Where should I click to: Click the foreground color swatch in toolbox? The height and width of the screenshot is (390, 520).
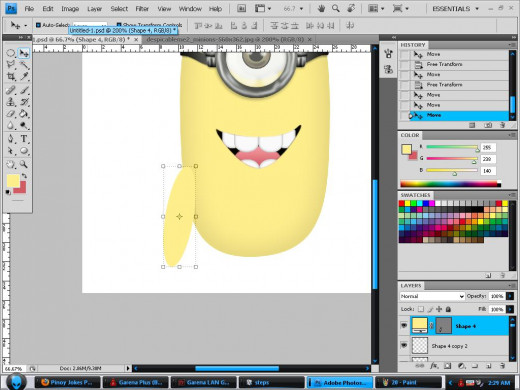coord(13,181)
